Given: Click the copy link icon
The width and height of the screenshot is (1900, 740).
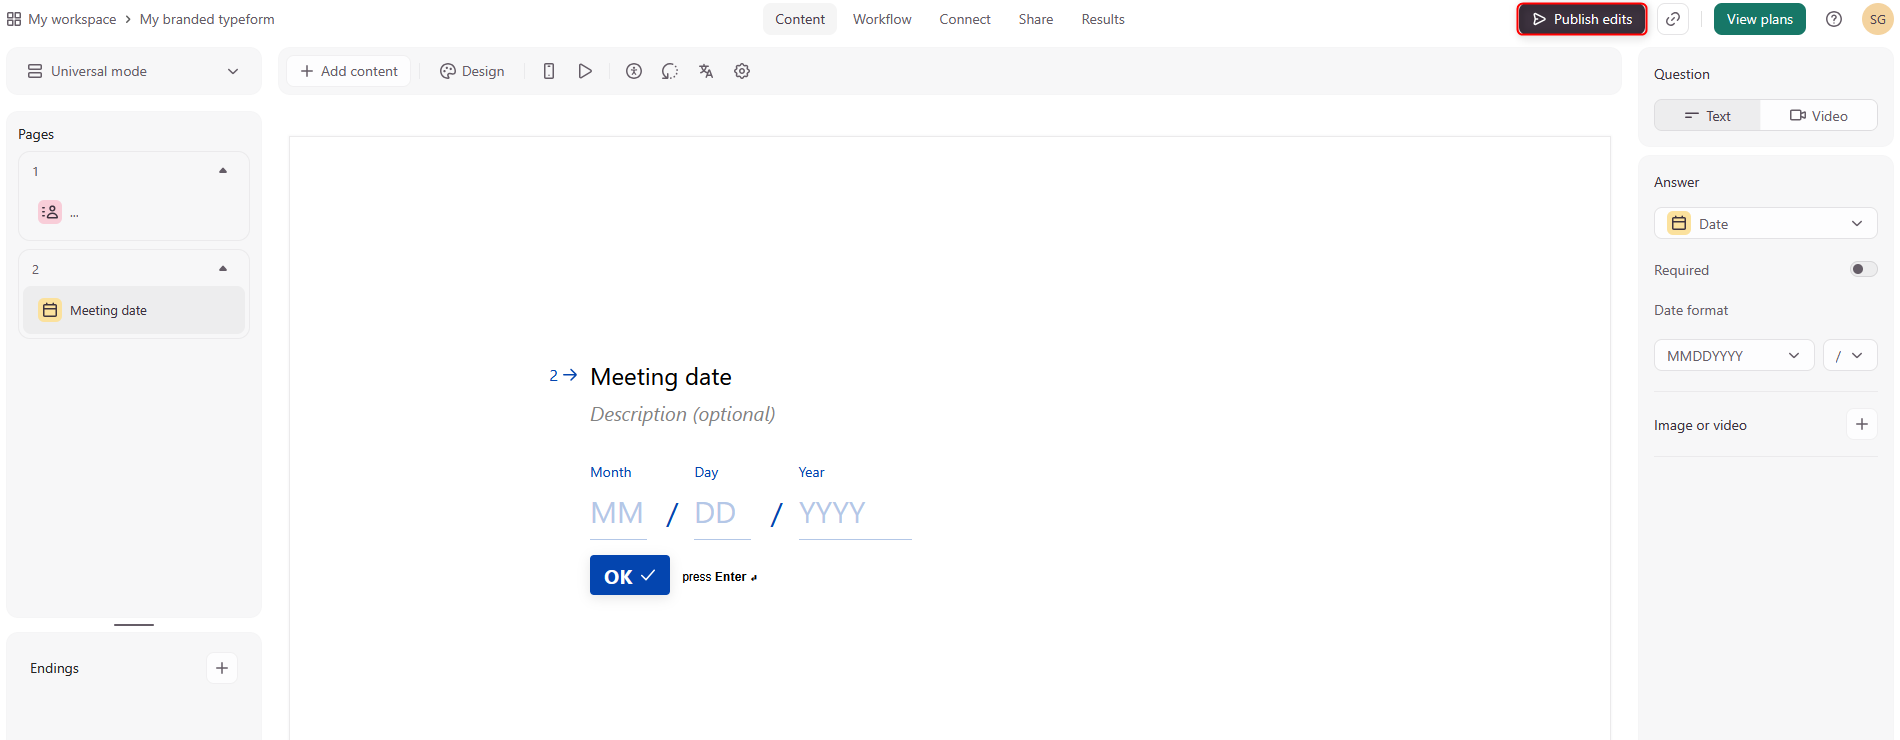Looking at the screenshot, I should (x=1673, y=19).
